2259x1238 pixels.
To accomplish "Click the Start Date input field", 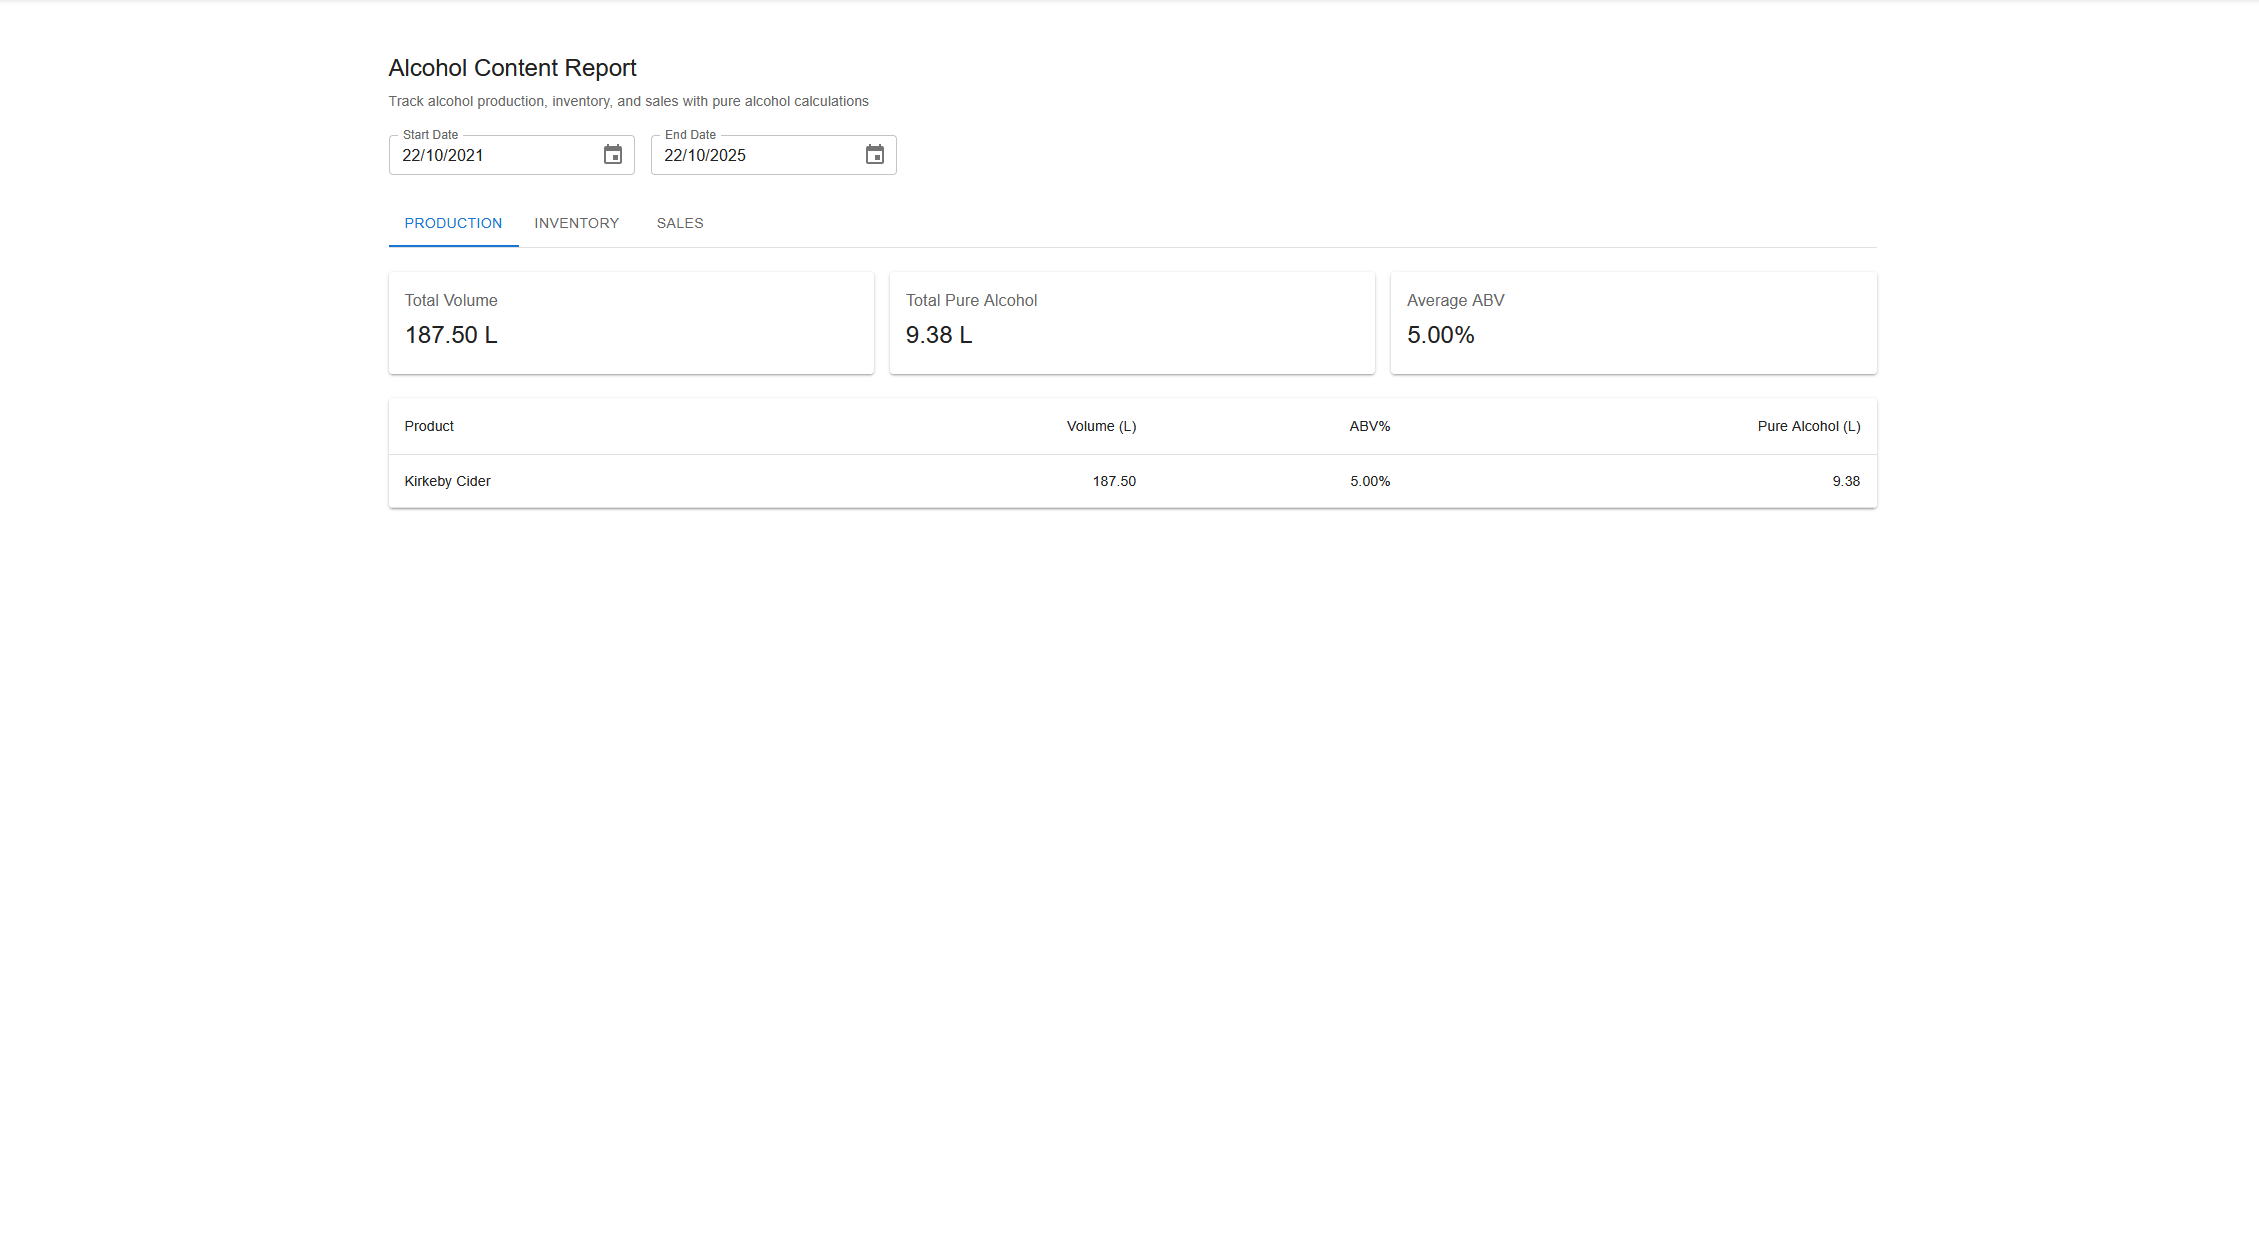I will click(490, 155).
